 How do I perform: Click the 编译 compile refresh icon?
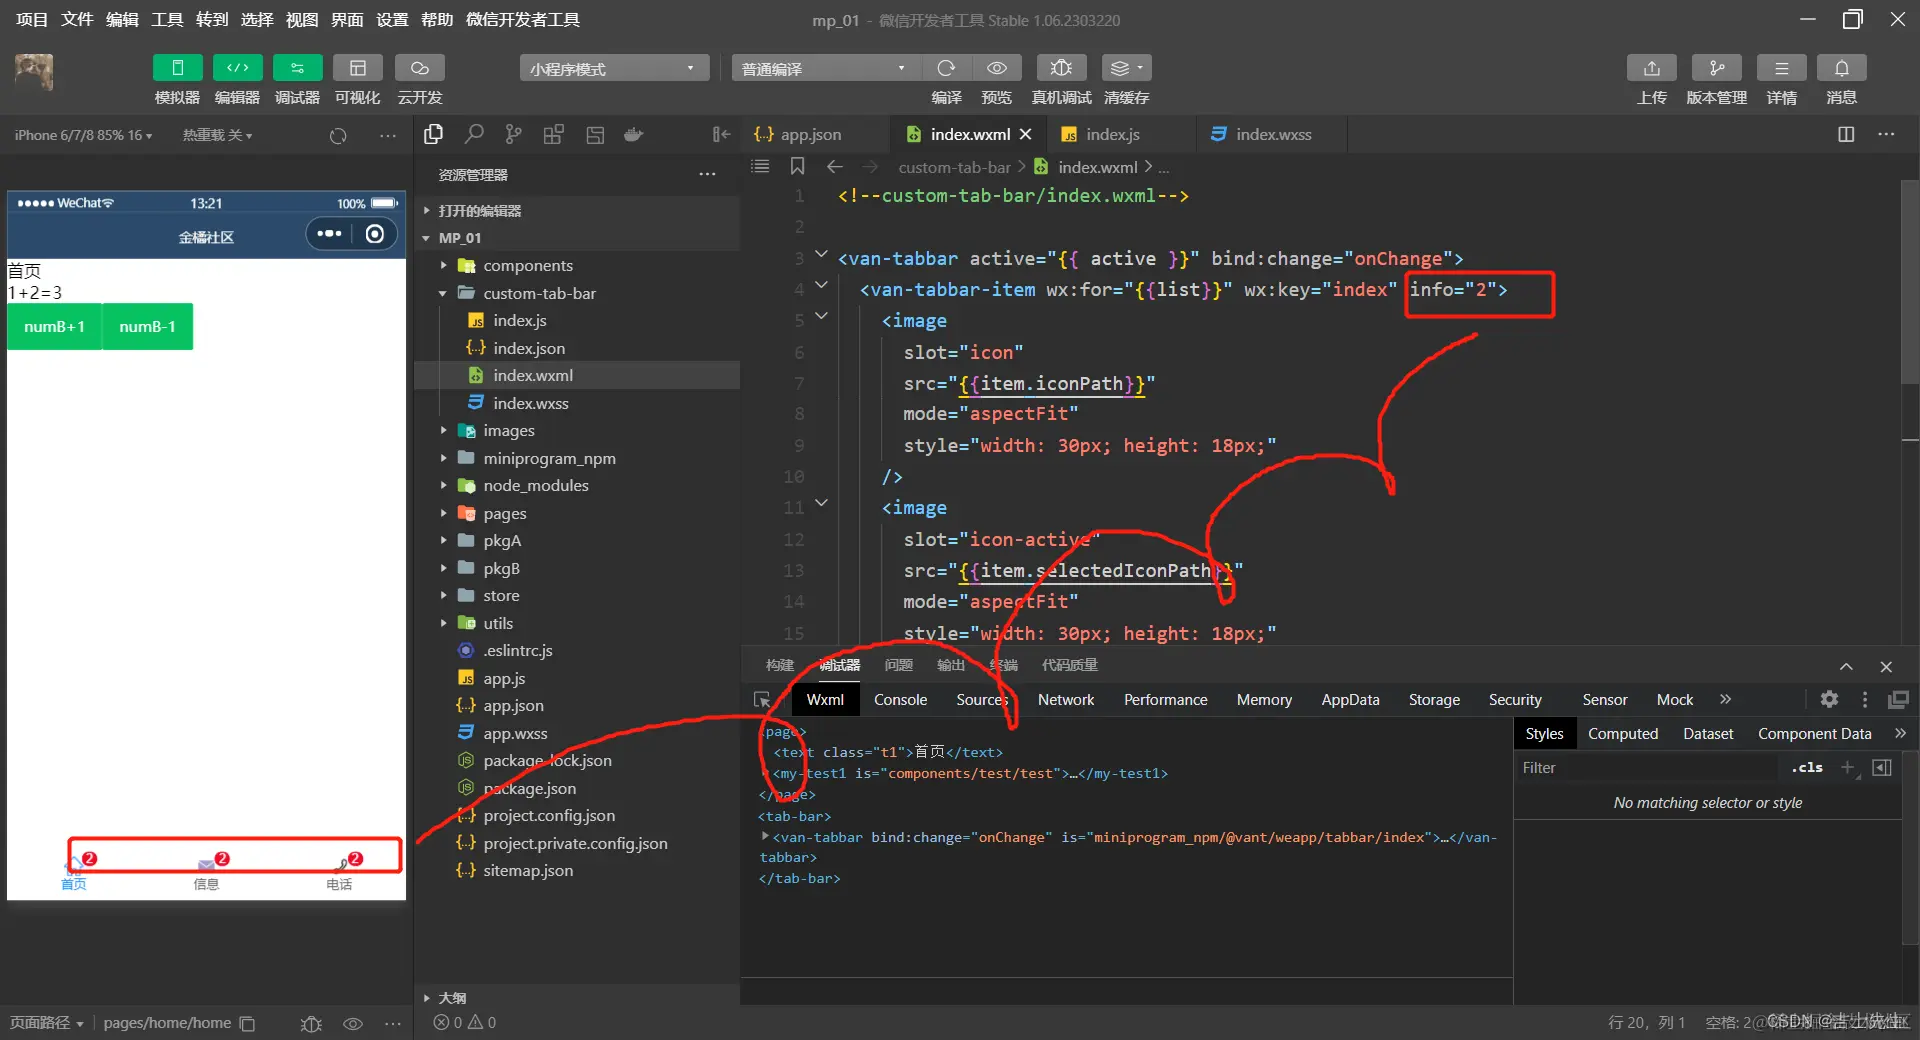pos(946,68)
